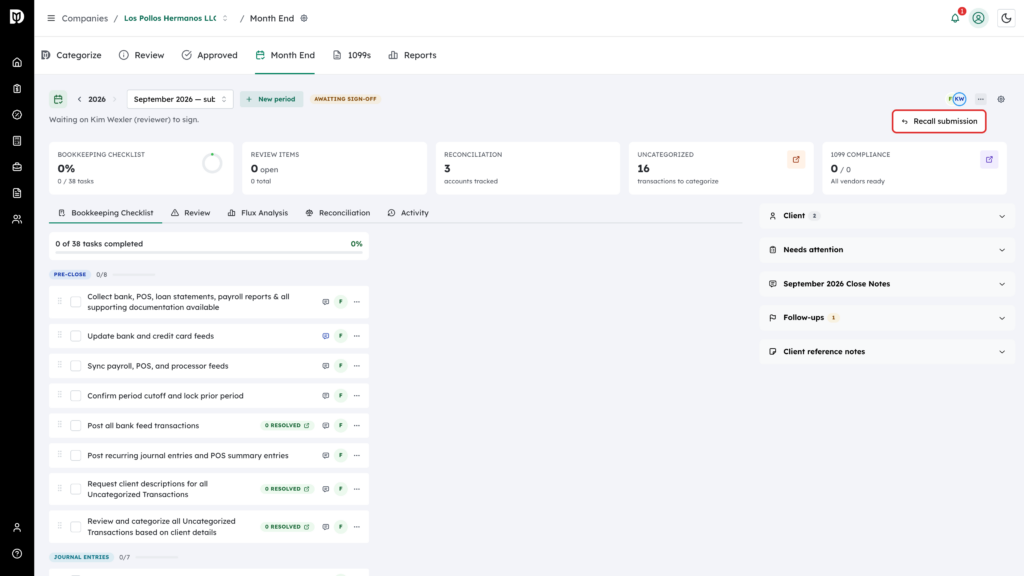Click the Bookkeeping Checklist progress ring
The height and width of the screenshot is (576, 1024).
tap(212, 163)
